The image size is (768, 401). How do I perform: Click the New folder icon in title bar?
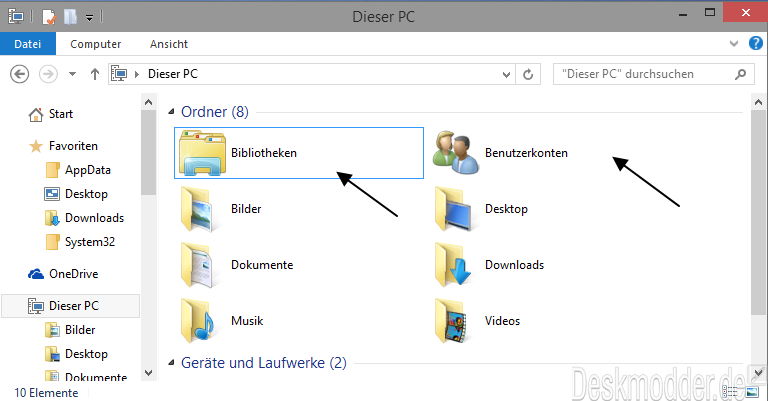point(70,17)
